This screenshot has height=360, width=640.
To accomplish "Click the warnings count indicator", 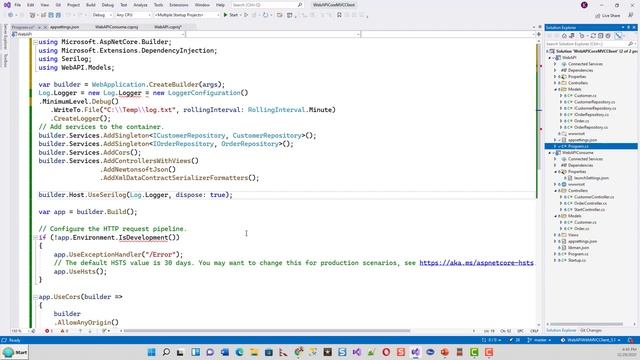I will 64,331.
